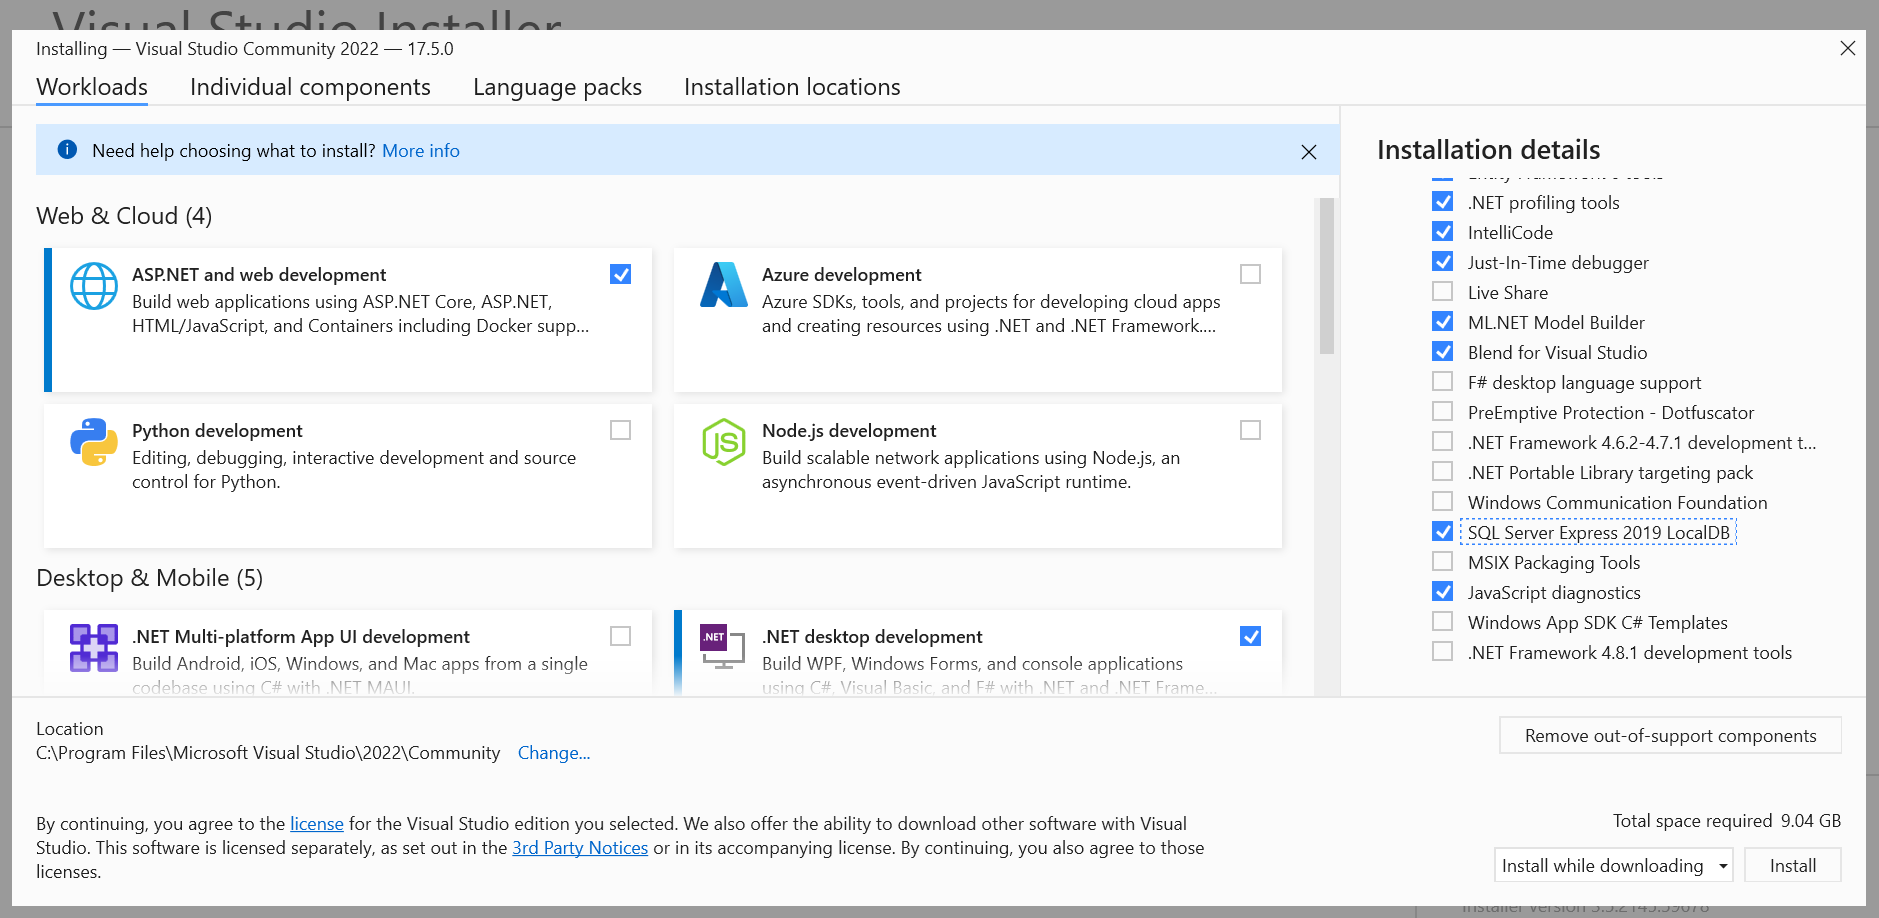Click Remove out-of-support components button
Viewport: 1879px width, 918px height.
(1670, 735)
